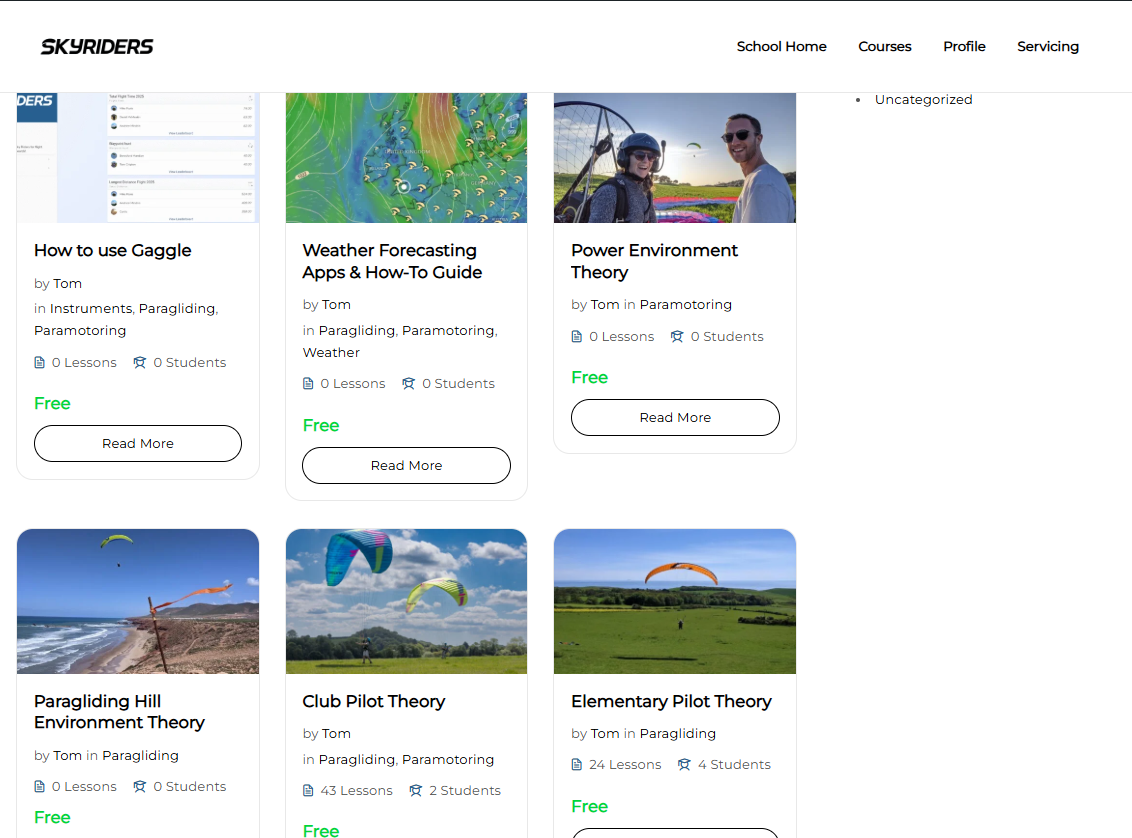
Task: Click Paramotoring category on Weather Forecasting card
Action: point(448,331)
